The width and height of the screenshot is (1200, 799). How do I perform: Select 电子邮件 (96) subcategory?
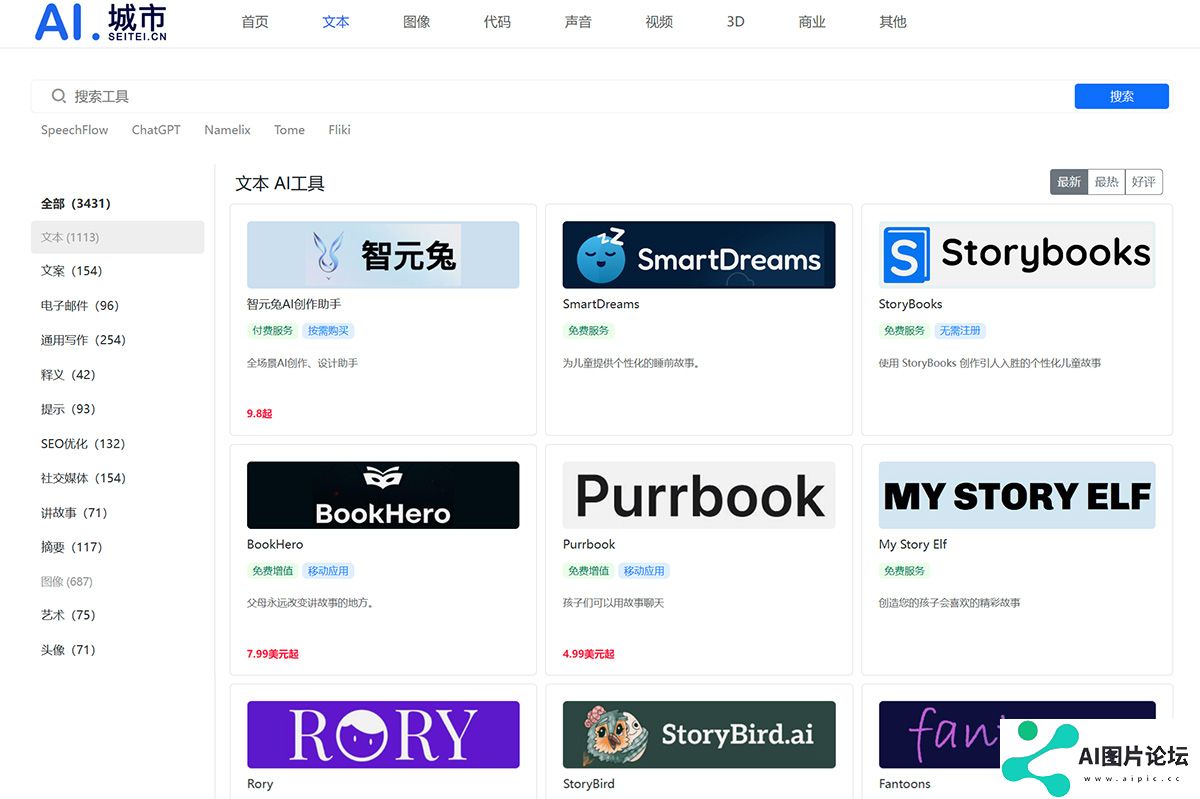coord(80,306)
